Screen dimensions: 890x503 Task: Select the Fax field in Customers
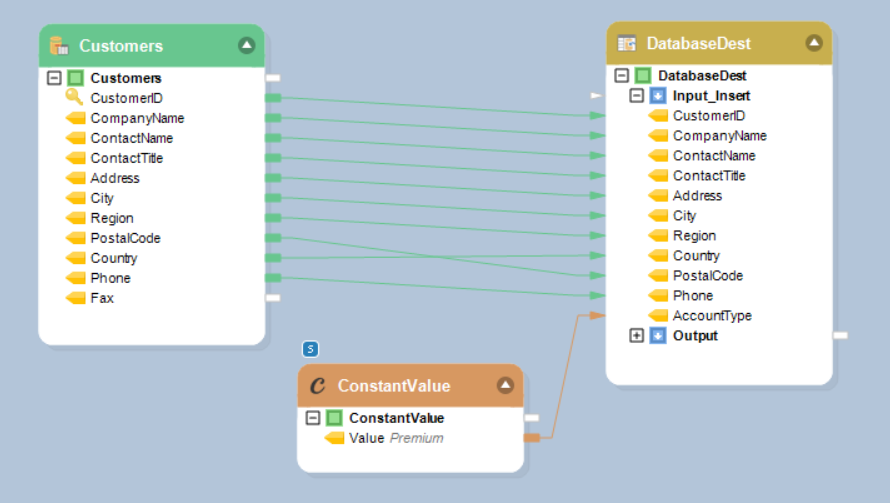[x=102, y=298]
